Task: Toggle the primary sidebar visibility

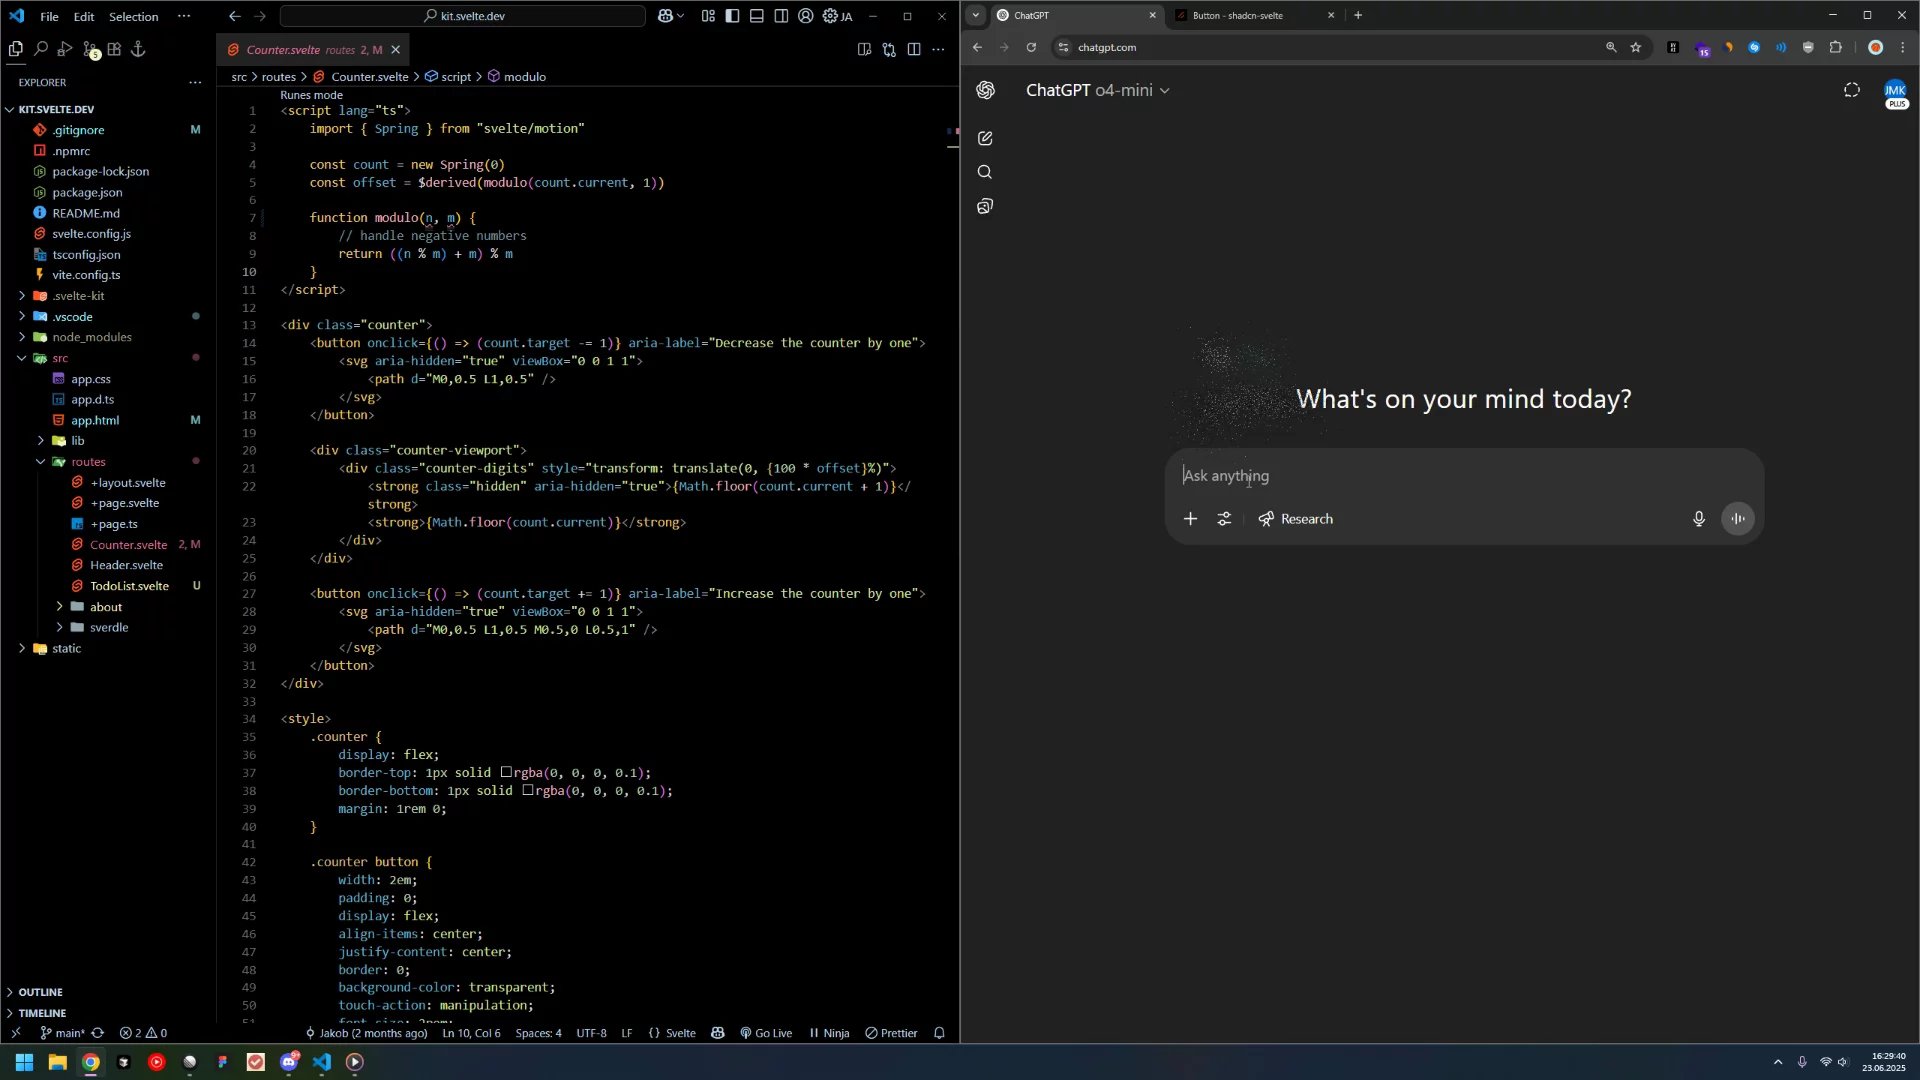Action: click(x=732, y=16)
